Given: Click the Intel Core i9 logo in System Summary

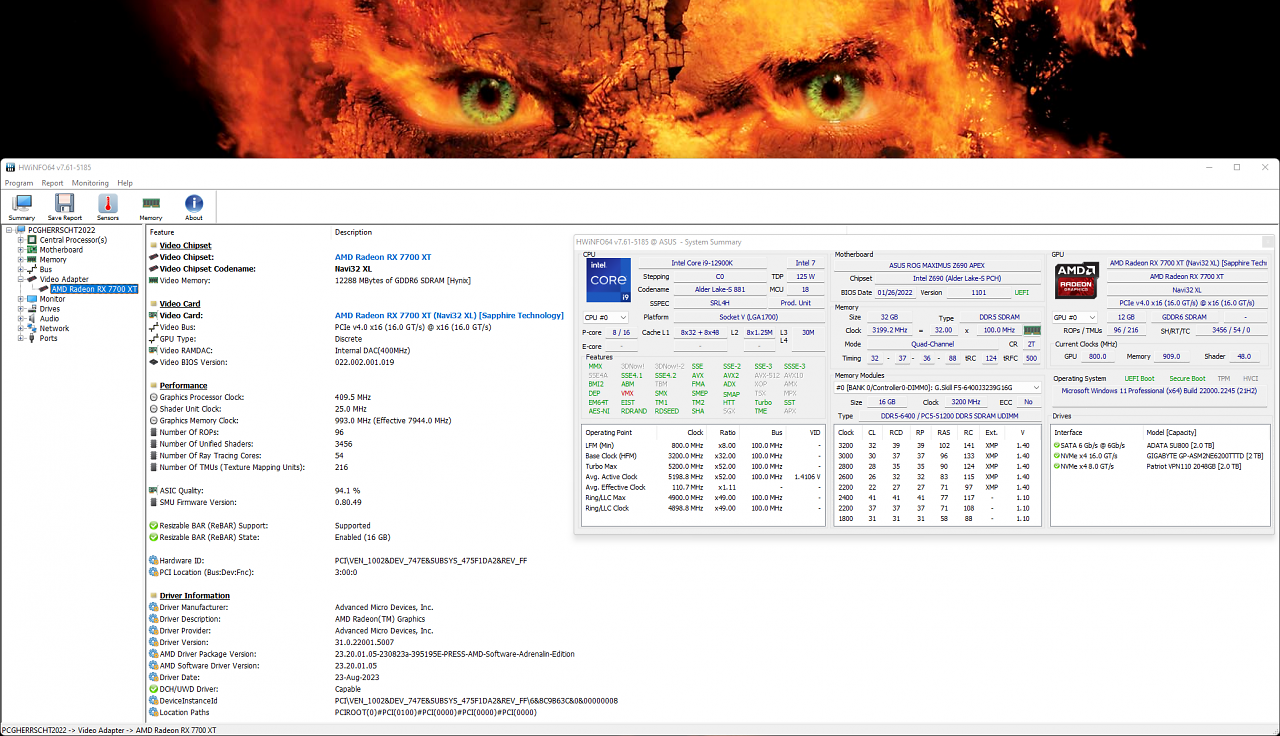Looking at the screenshot, I should 608,280.
